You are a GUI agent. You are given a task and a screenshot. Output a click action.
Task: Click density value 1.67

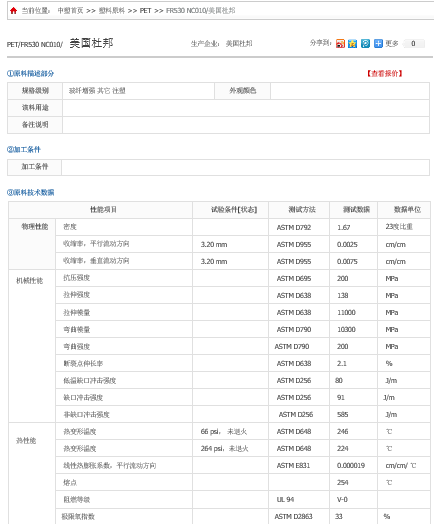point(343,228)
